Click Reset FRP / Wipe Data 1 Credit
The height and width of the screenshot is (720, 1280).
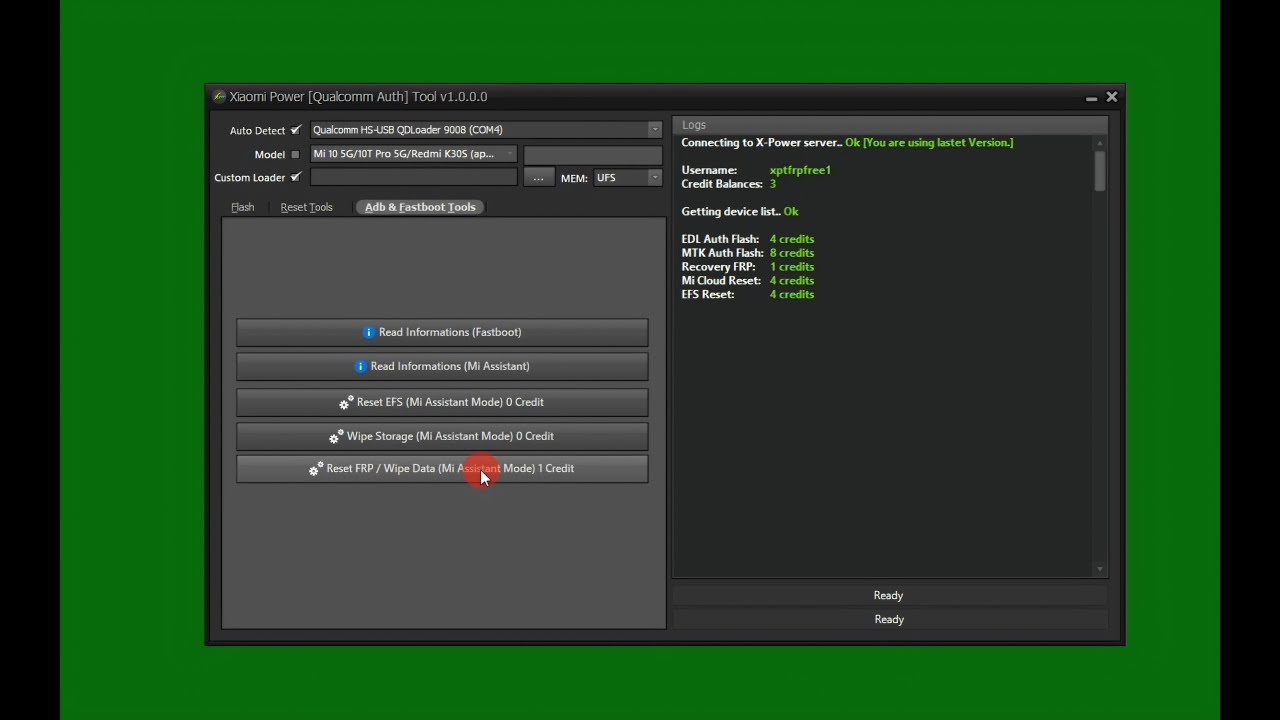coord(442,468)
